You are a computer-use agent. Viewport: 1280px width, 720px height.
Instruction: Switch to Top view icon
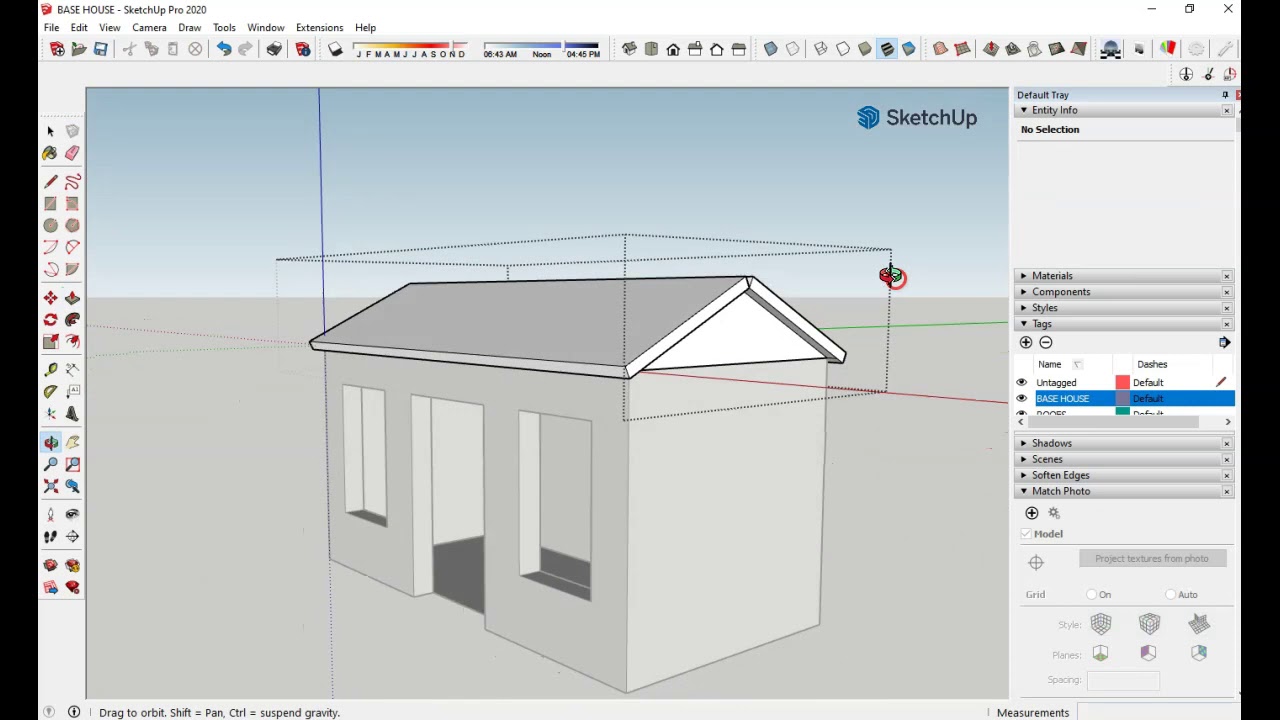pyautogui.click(x=651, y=49)
